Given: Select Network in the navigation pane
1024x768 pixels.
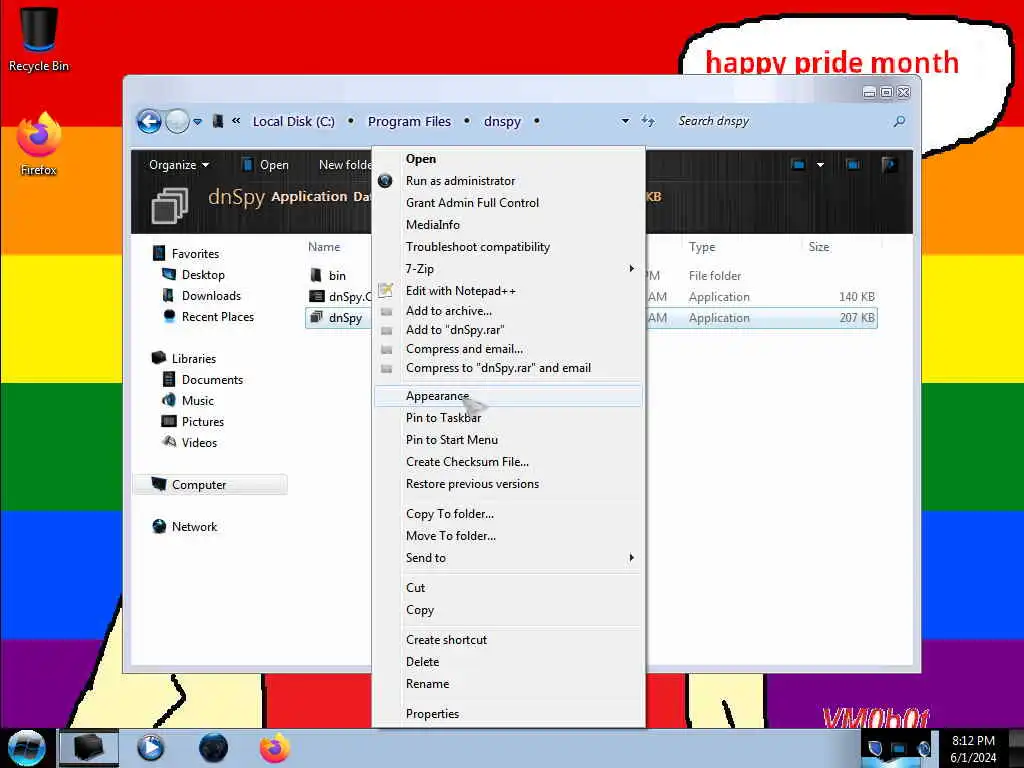Looking at the screenshot, I should click(194, 526).
